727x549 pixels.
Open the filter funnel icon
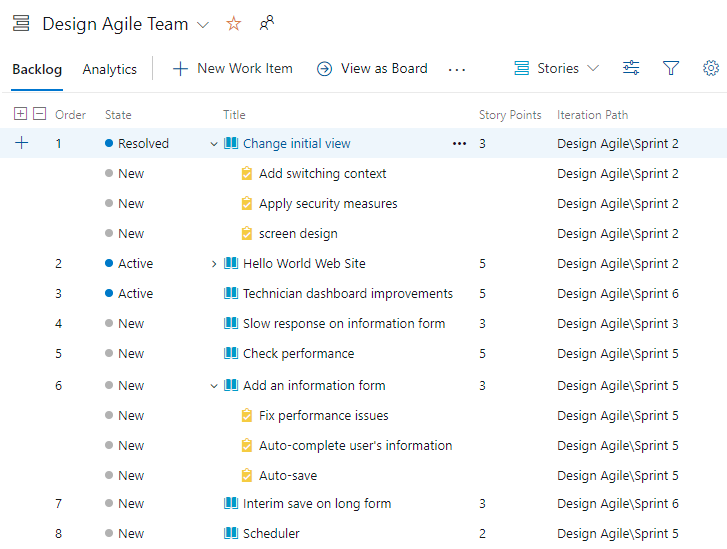tap(670, 69)
